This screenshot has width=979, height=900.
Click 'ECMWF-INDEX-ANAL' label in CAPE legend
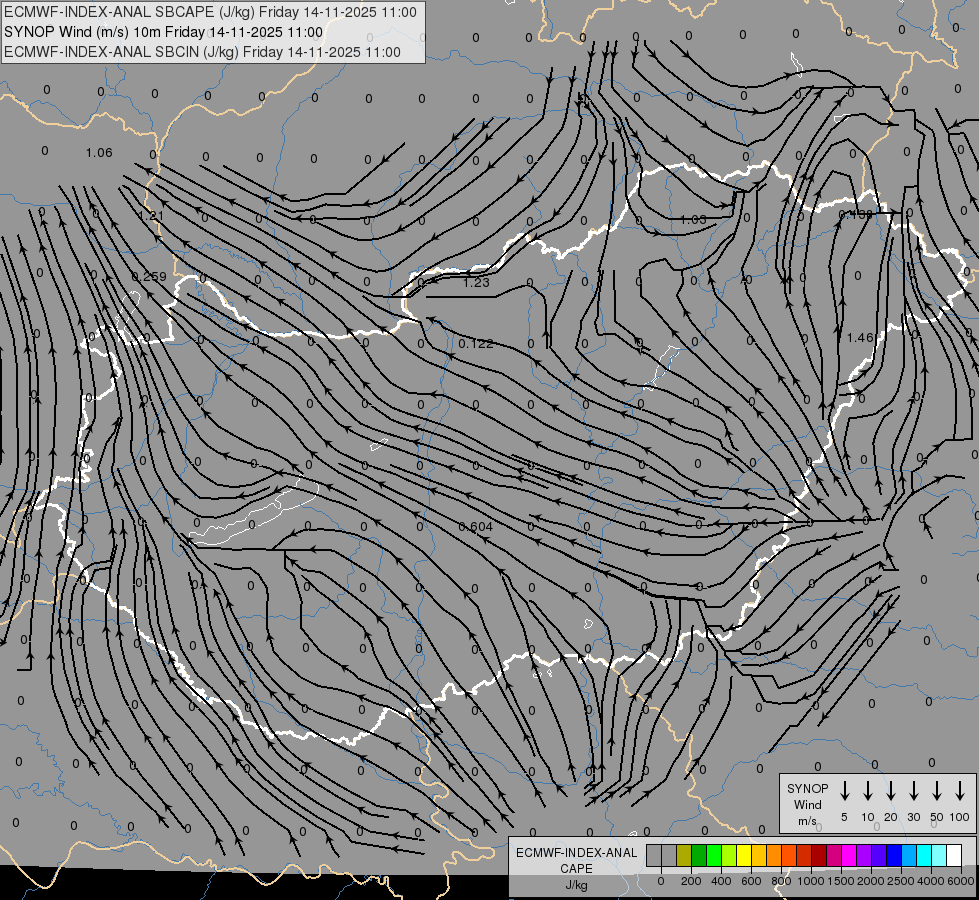click(576, 853)
